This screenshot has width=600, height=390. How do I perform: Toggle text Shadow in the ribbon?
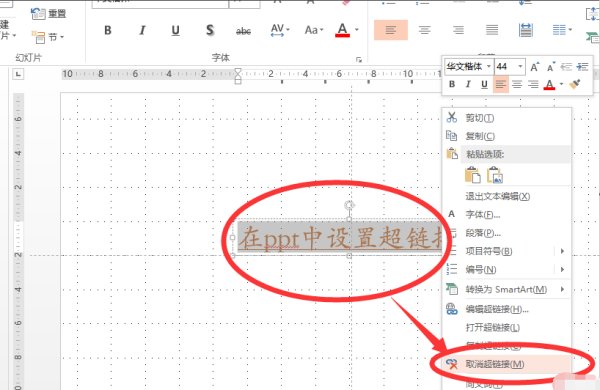(x=210, y=30)
